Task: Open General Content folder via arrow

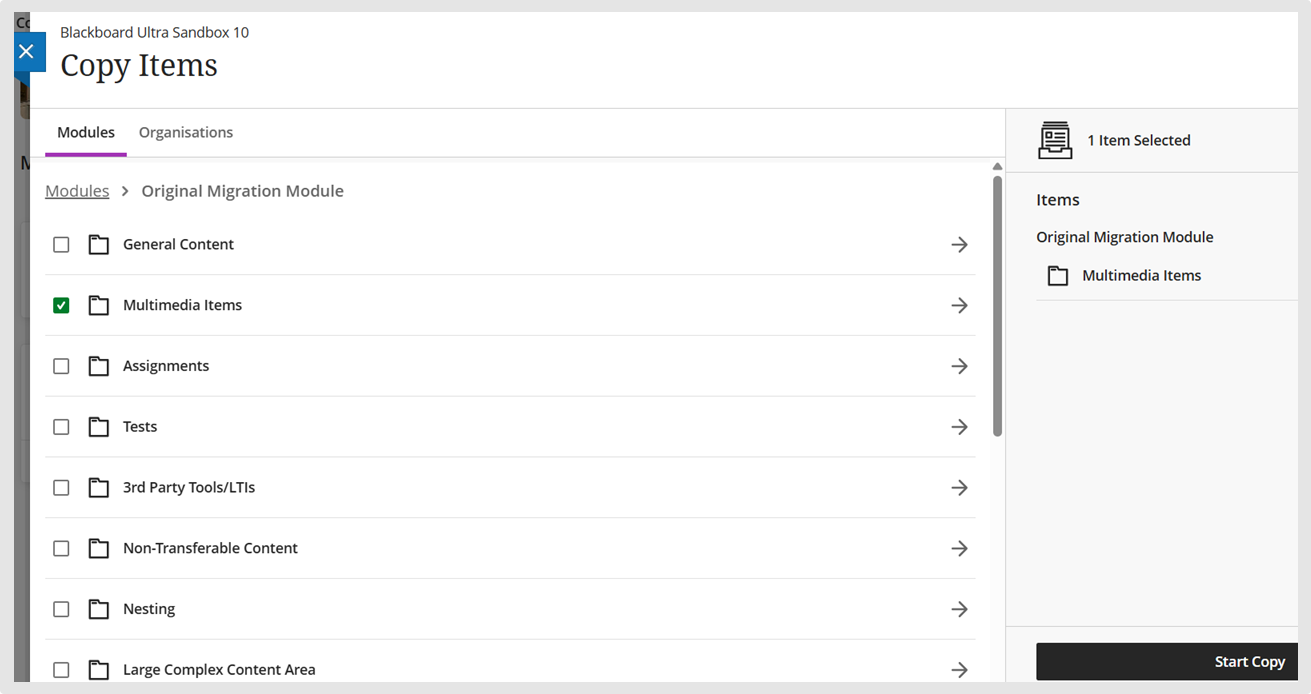Action: click(x=959, y=244)
